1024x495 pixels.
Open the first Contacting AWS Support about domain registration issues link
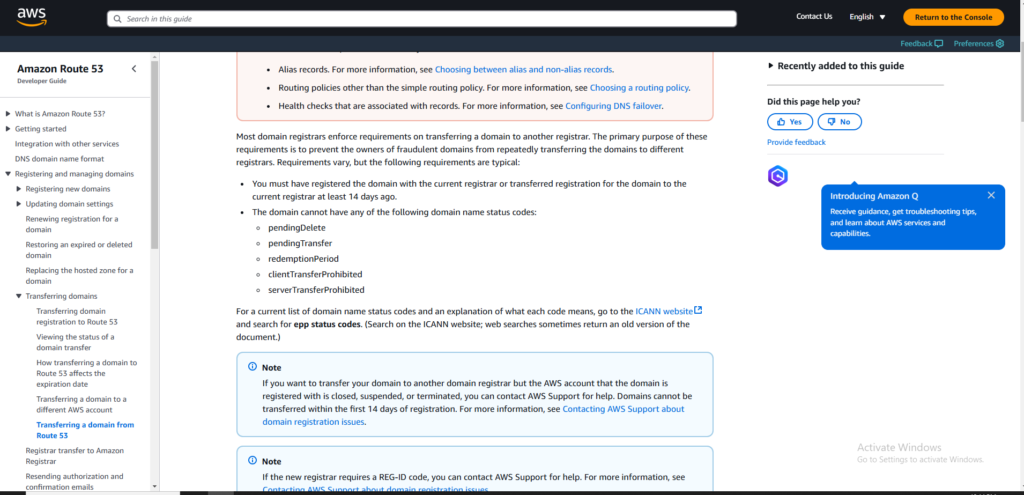(x=473, y=415)
